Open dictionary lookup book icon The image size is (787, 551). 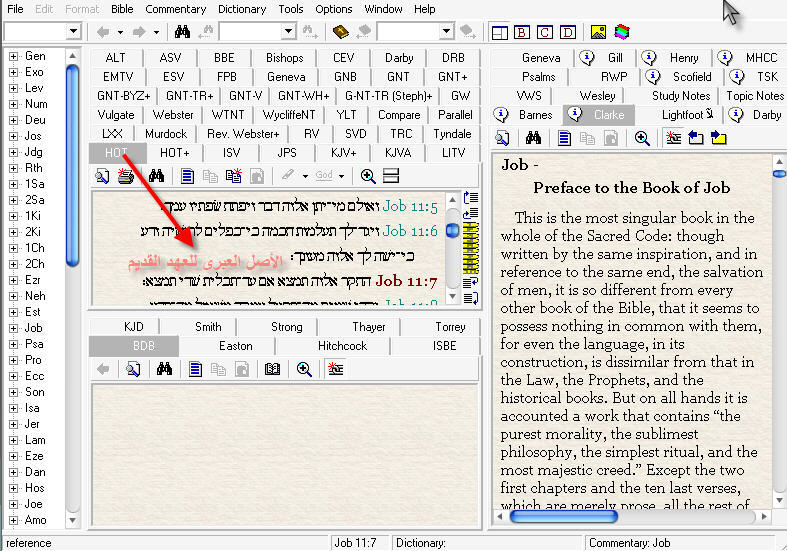click(273, 370)
